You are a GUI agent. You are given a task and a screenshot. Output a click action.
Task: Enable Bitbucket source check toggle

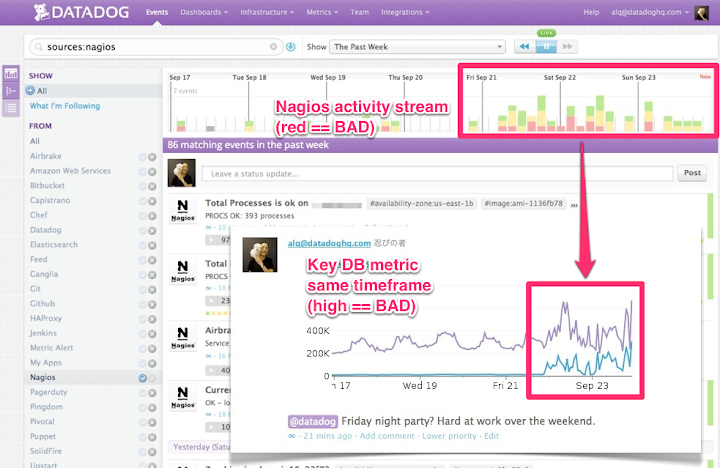click(143, 186)
